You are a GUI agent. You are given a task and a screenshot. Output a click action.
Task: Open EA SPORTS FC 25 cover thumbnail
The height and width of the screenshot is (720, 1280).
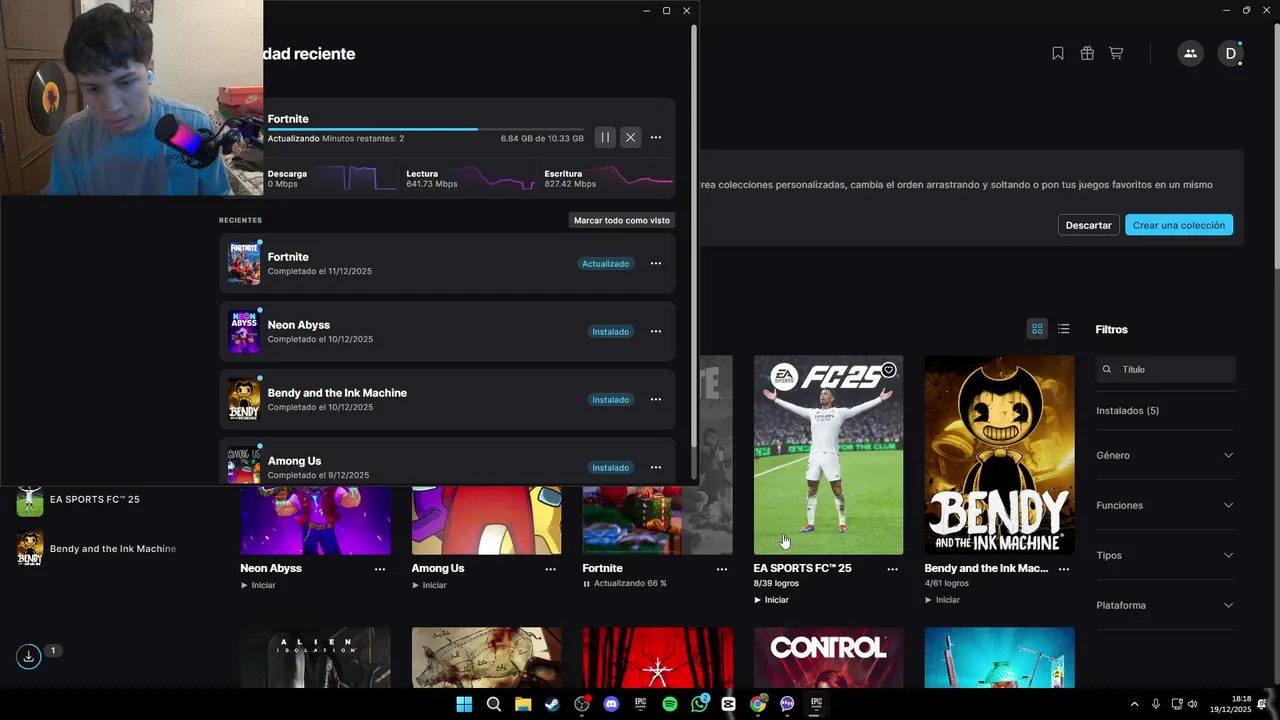[828, 455]
